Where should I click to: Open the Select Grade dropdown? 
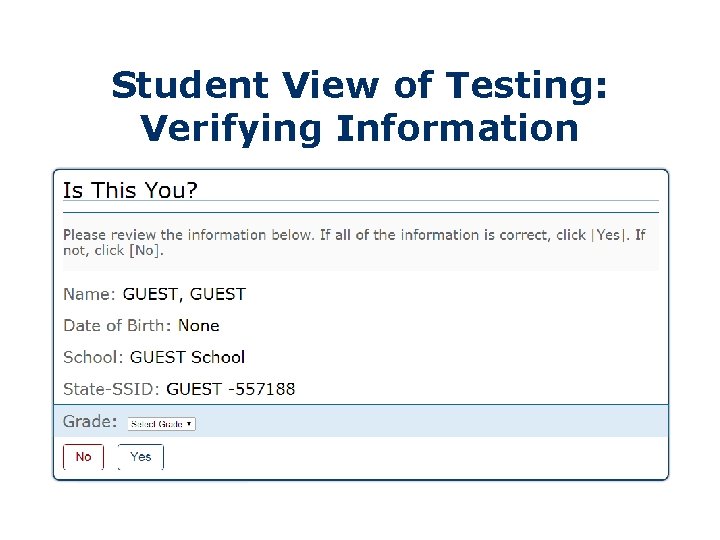pos(162,424)
